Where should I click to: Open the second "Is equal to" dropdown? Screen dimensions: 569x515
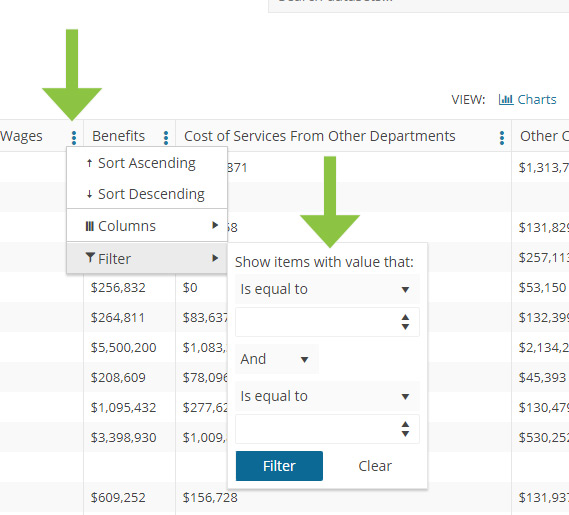pyautogui.click(x=327, y=396)
